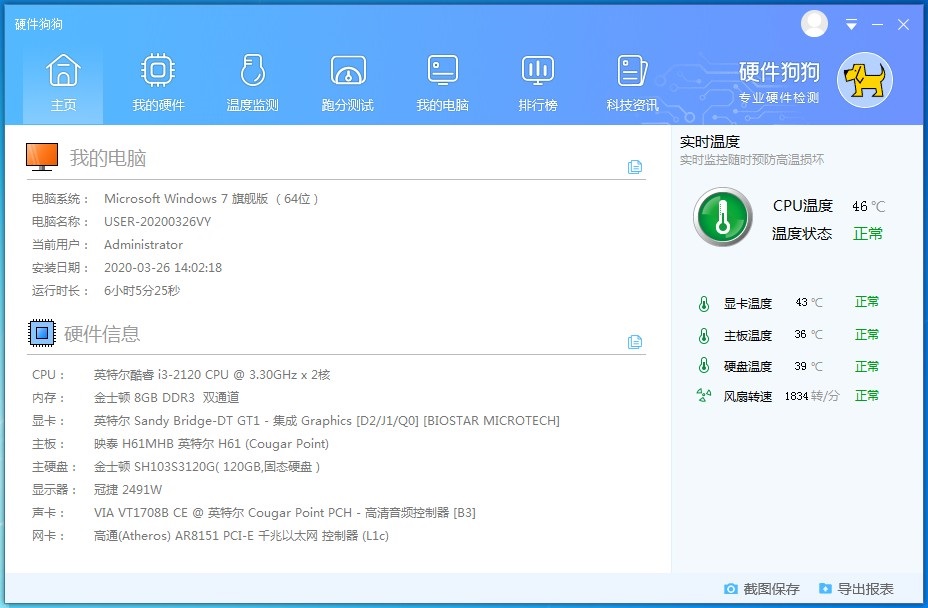Click the 风扇转速 fan icon

click(x=704, y=396)
